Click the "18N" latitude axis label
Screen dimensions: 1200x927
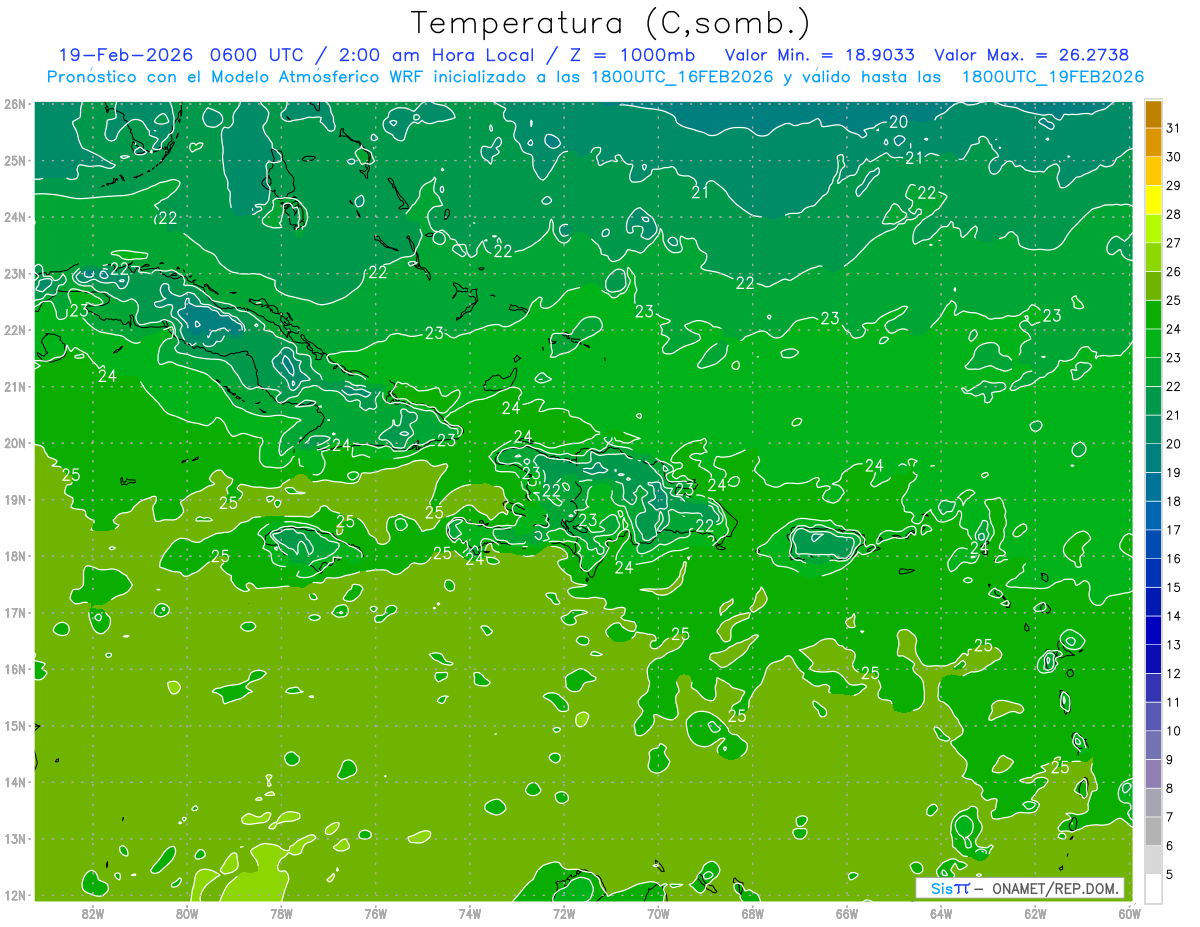coord(15,556)
